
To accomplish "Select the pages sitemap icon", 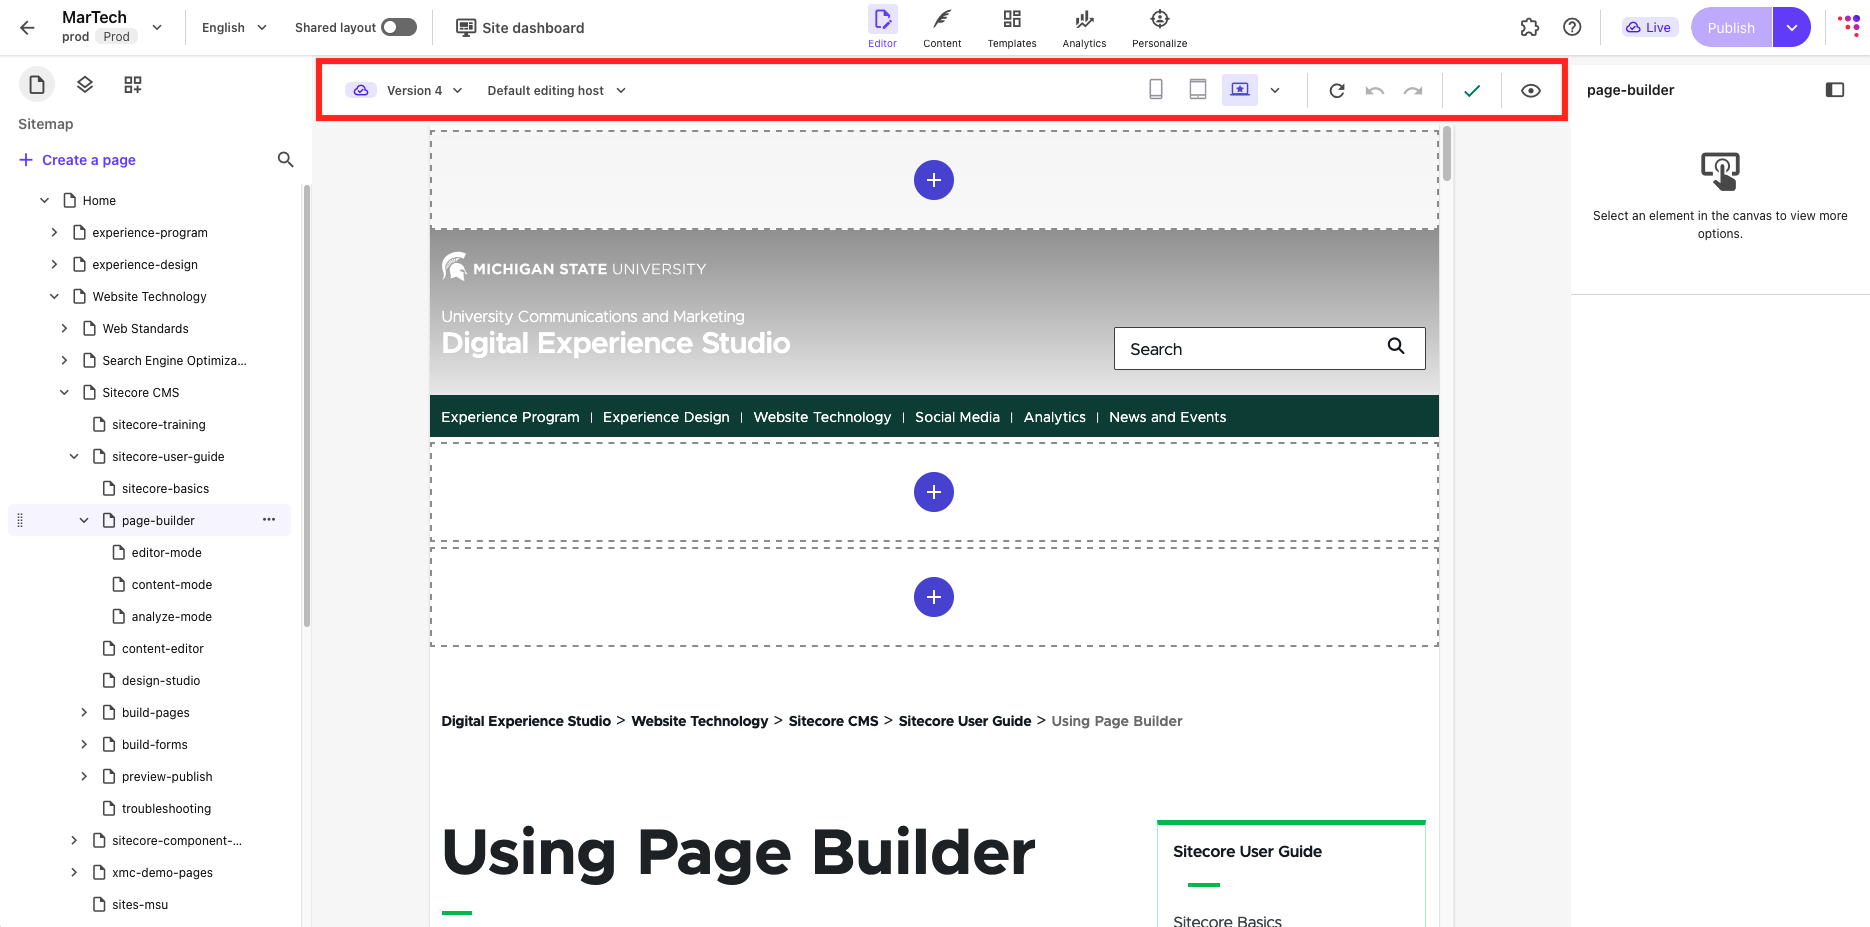I will [37, 85].
